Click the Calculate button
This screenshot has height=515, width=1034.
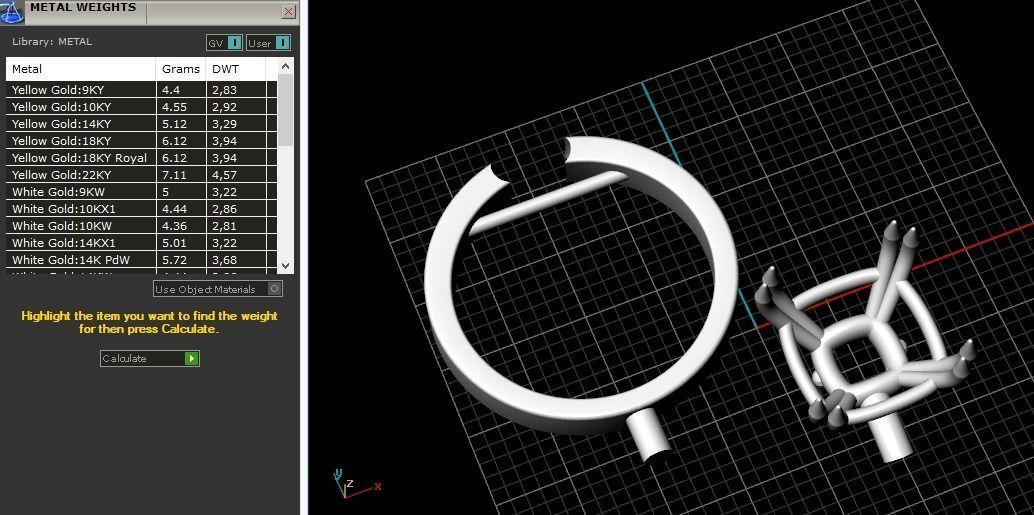(150, 358)
